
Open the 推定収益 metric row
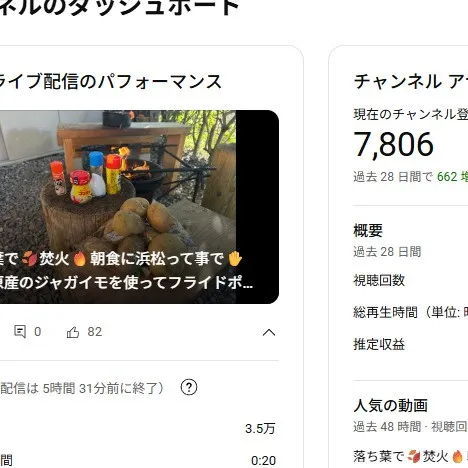tap(411, 345)
